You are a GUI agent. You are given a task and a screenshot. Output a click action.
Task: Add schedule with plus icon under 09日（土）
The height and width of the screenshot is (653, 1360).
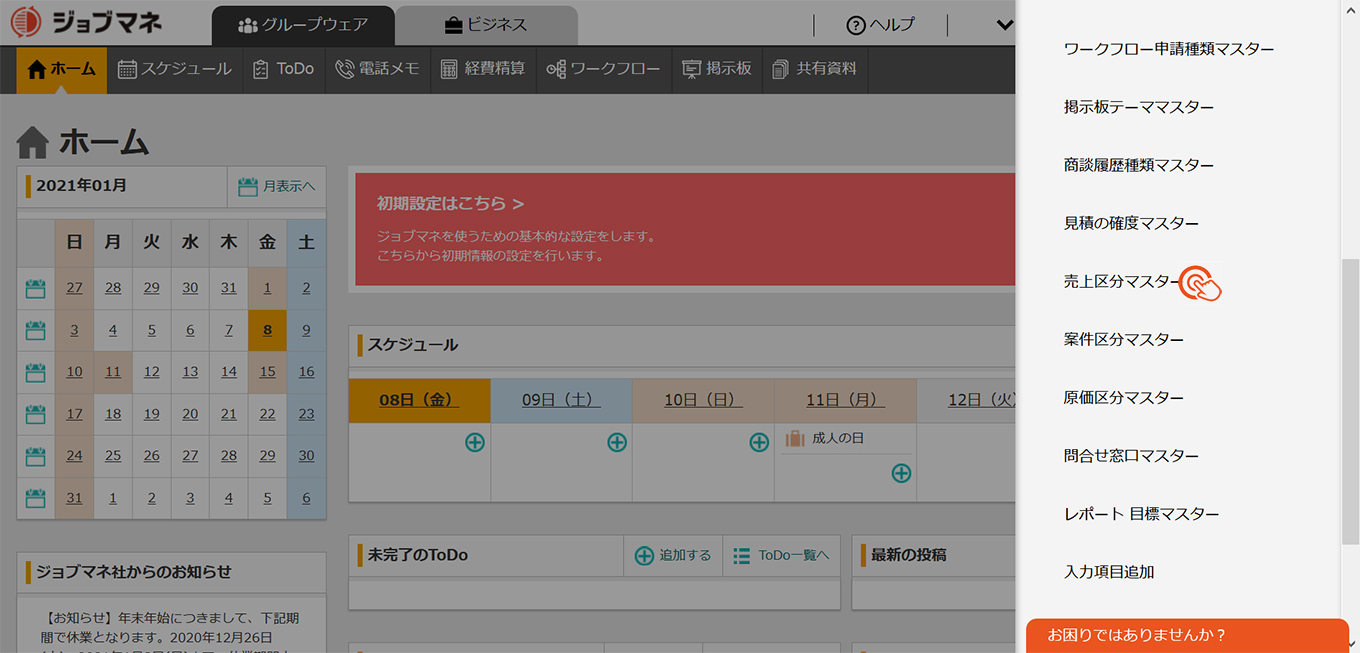(617, 442)
